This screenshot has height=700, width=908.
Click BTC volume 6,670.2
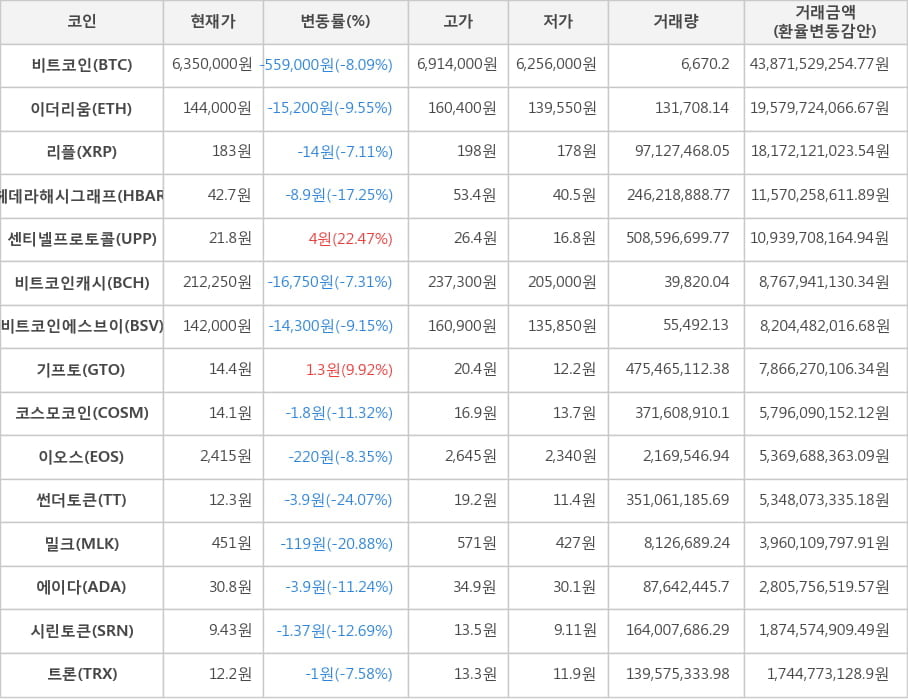[705, 64]
